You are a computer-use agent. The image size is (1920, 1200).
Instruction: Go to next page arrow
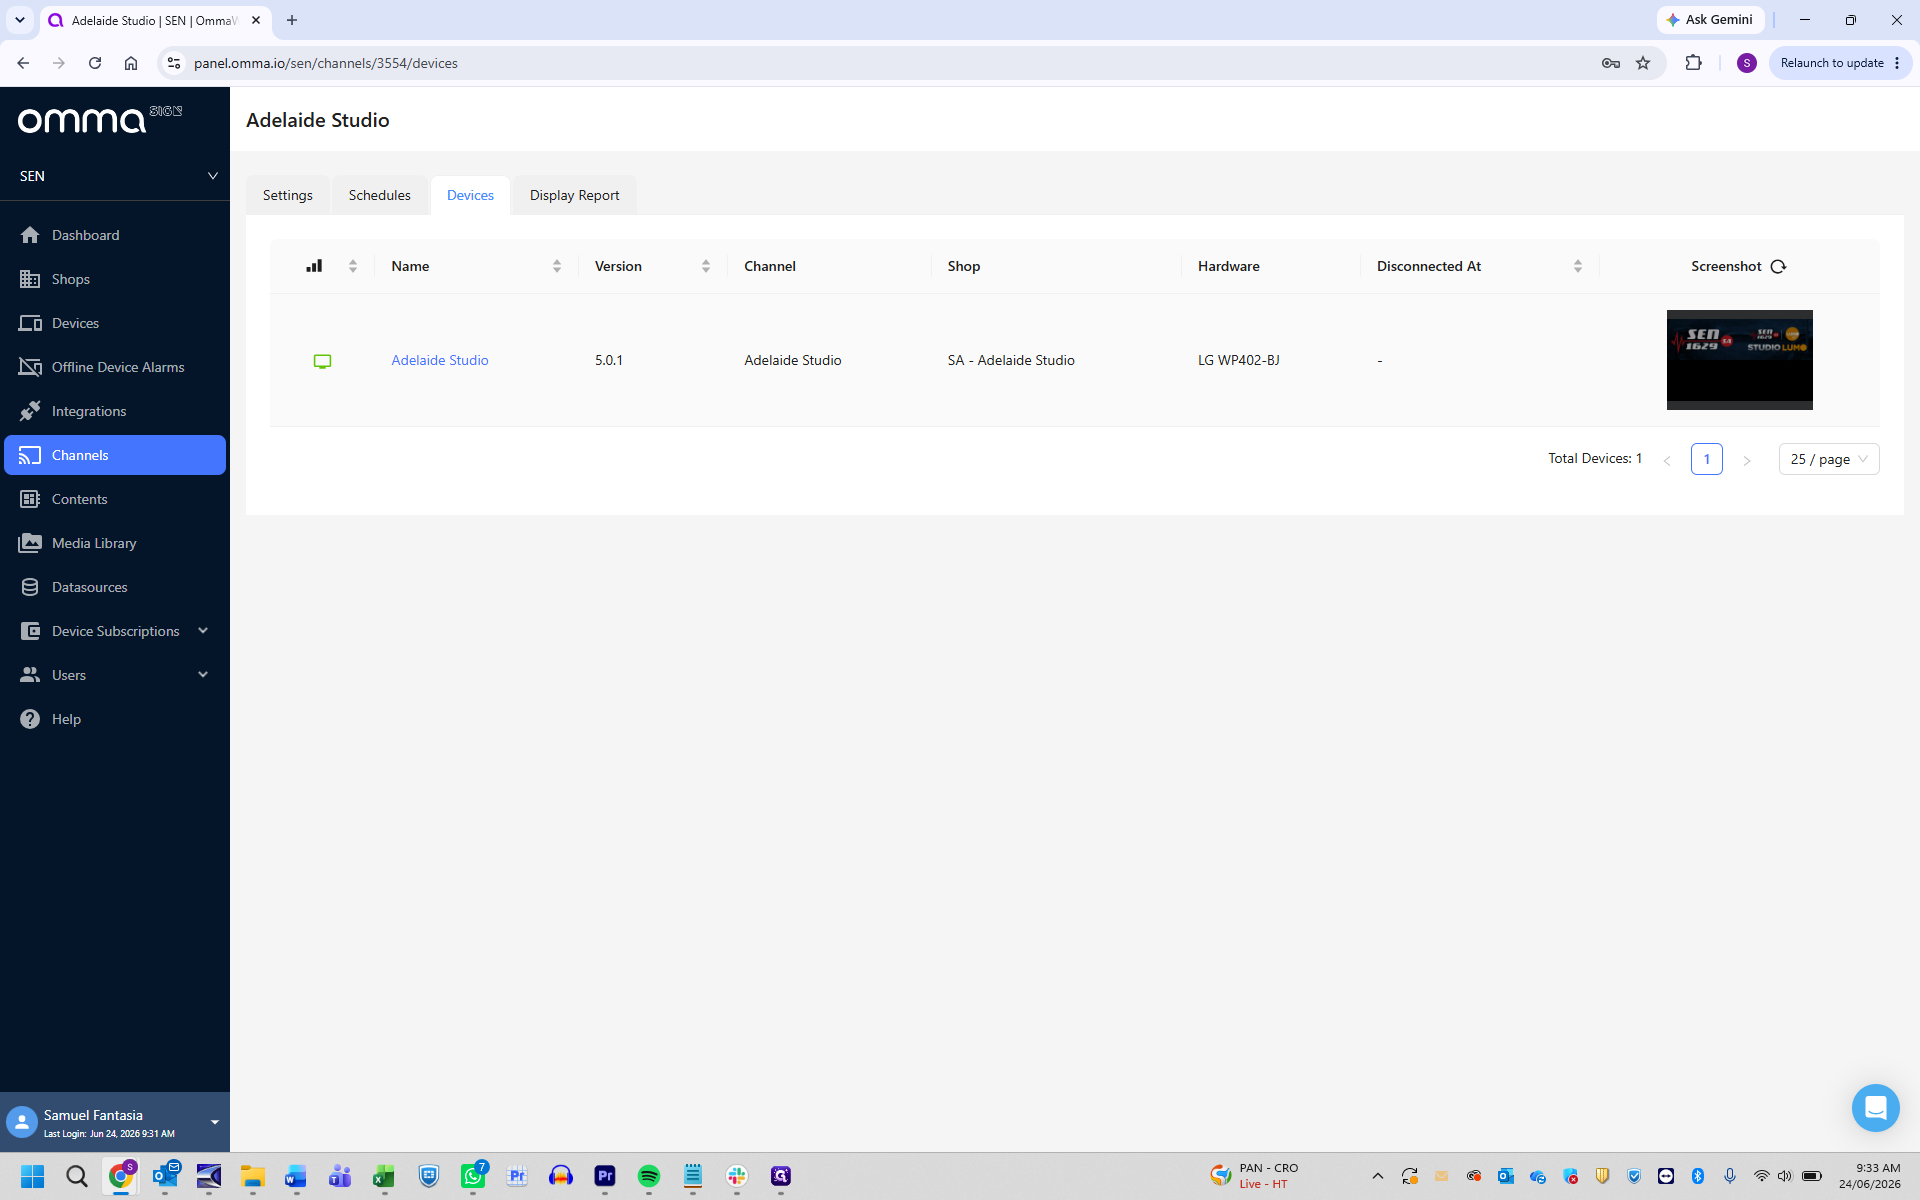click(1747, 460)
